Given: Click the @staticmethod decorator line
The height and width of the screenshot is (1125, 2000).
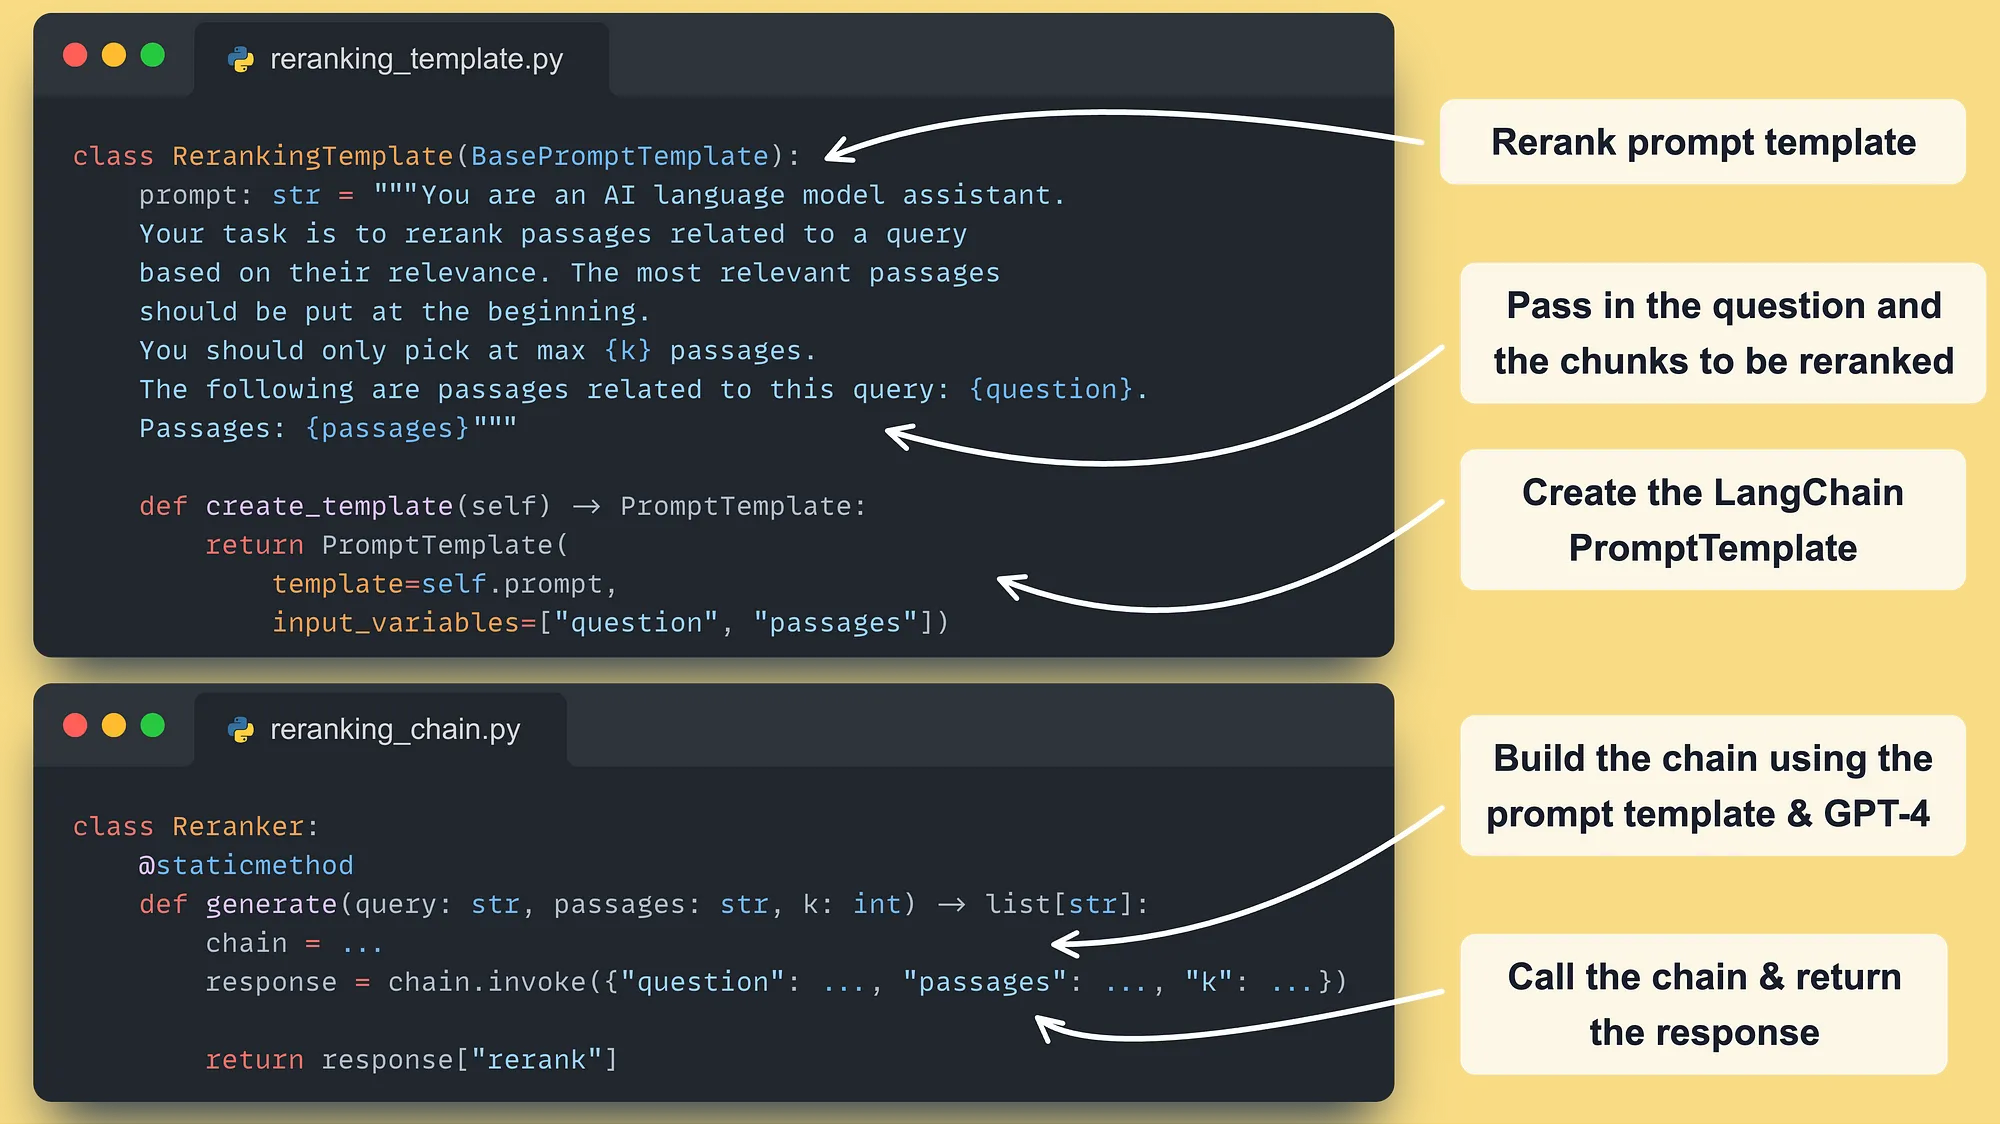Looking at the screenshot, I should click(246, 865).
